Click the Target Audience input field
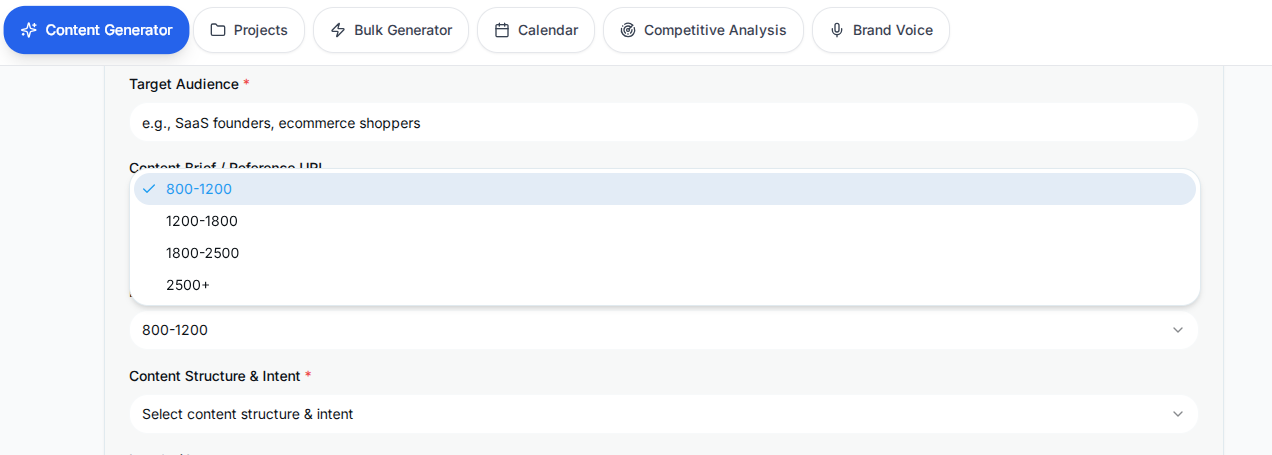 pos(664,123)
